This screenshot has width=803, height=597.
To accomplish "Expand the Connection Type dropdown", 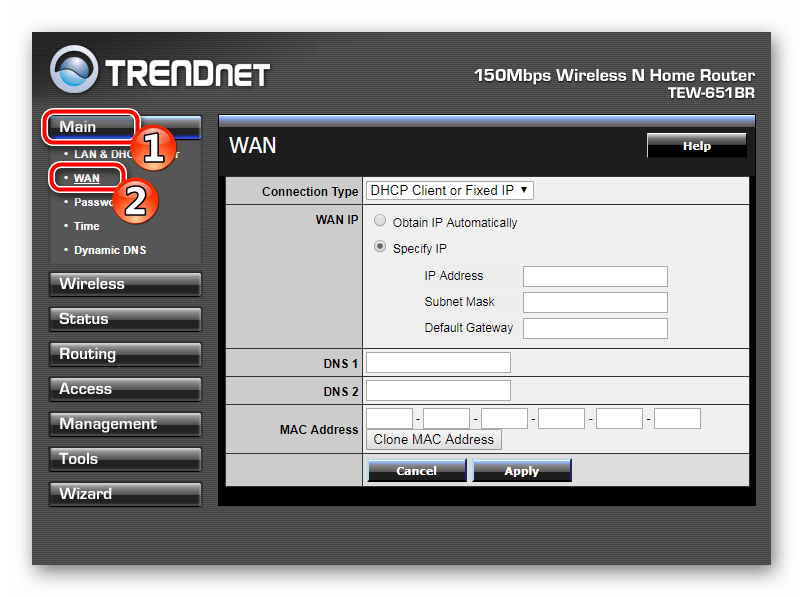I will click(450, 190).
